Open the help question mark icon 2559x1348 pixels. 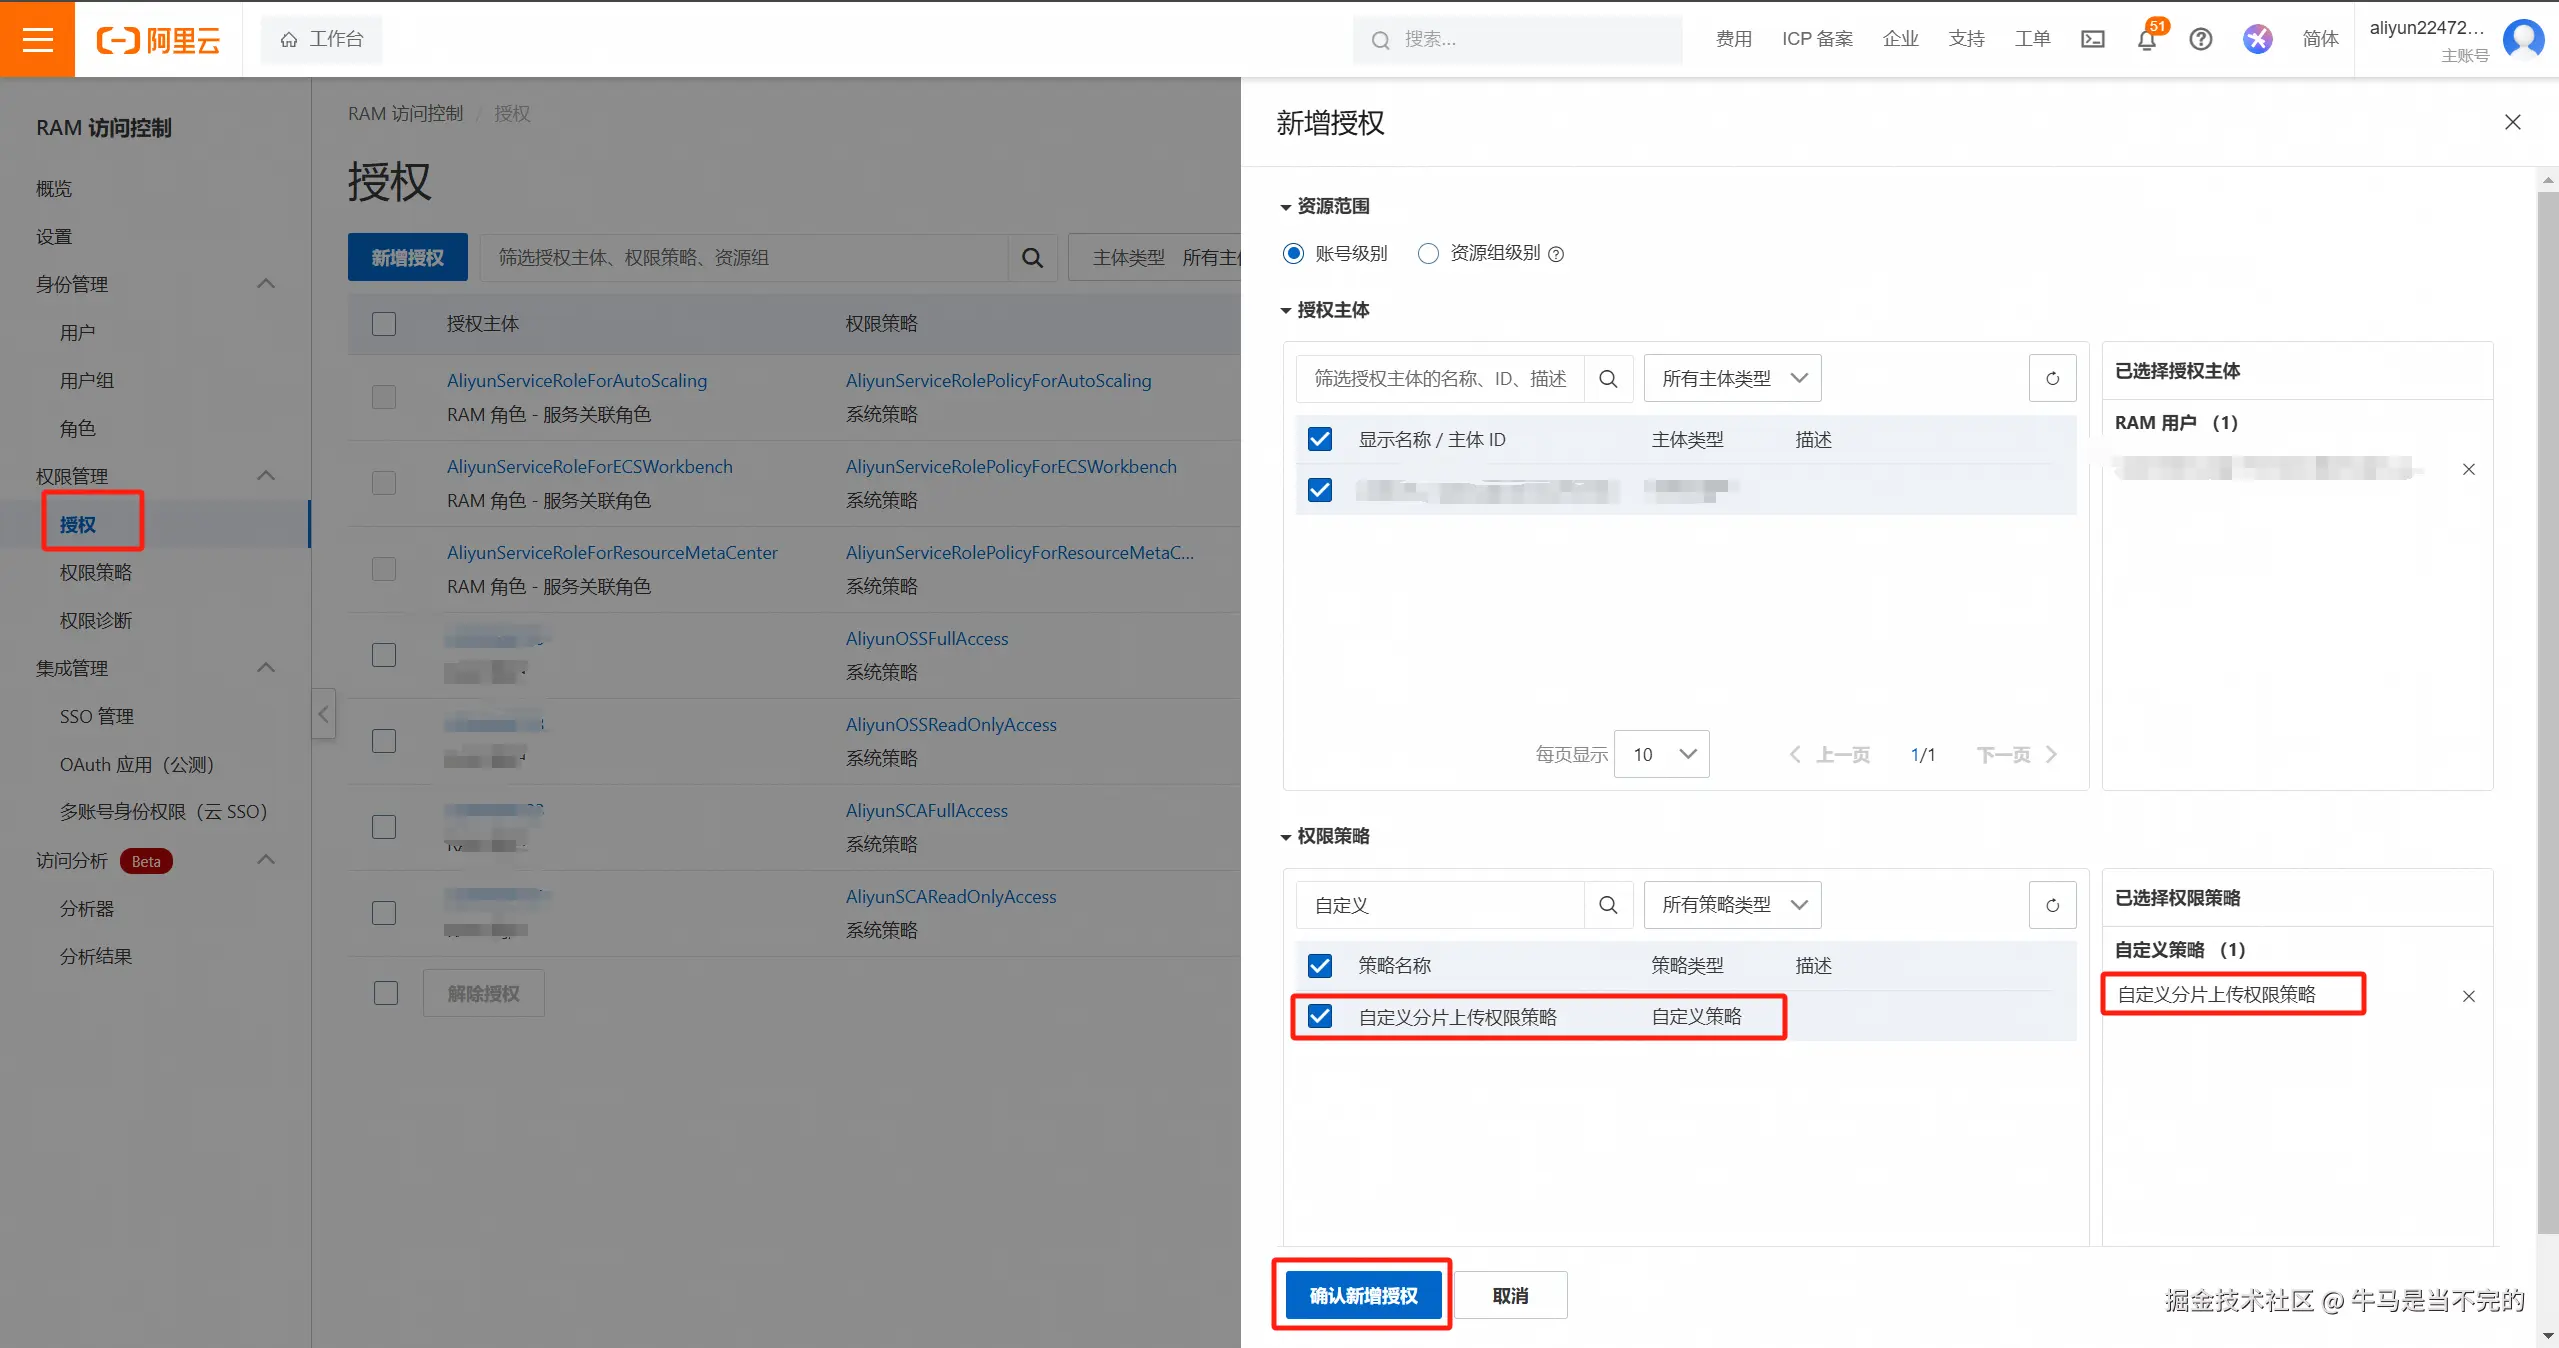pyautogui.click(x=2200, y=39)
